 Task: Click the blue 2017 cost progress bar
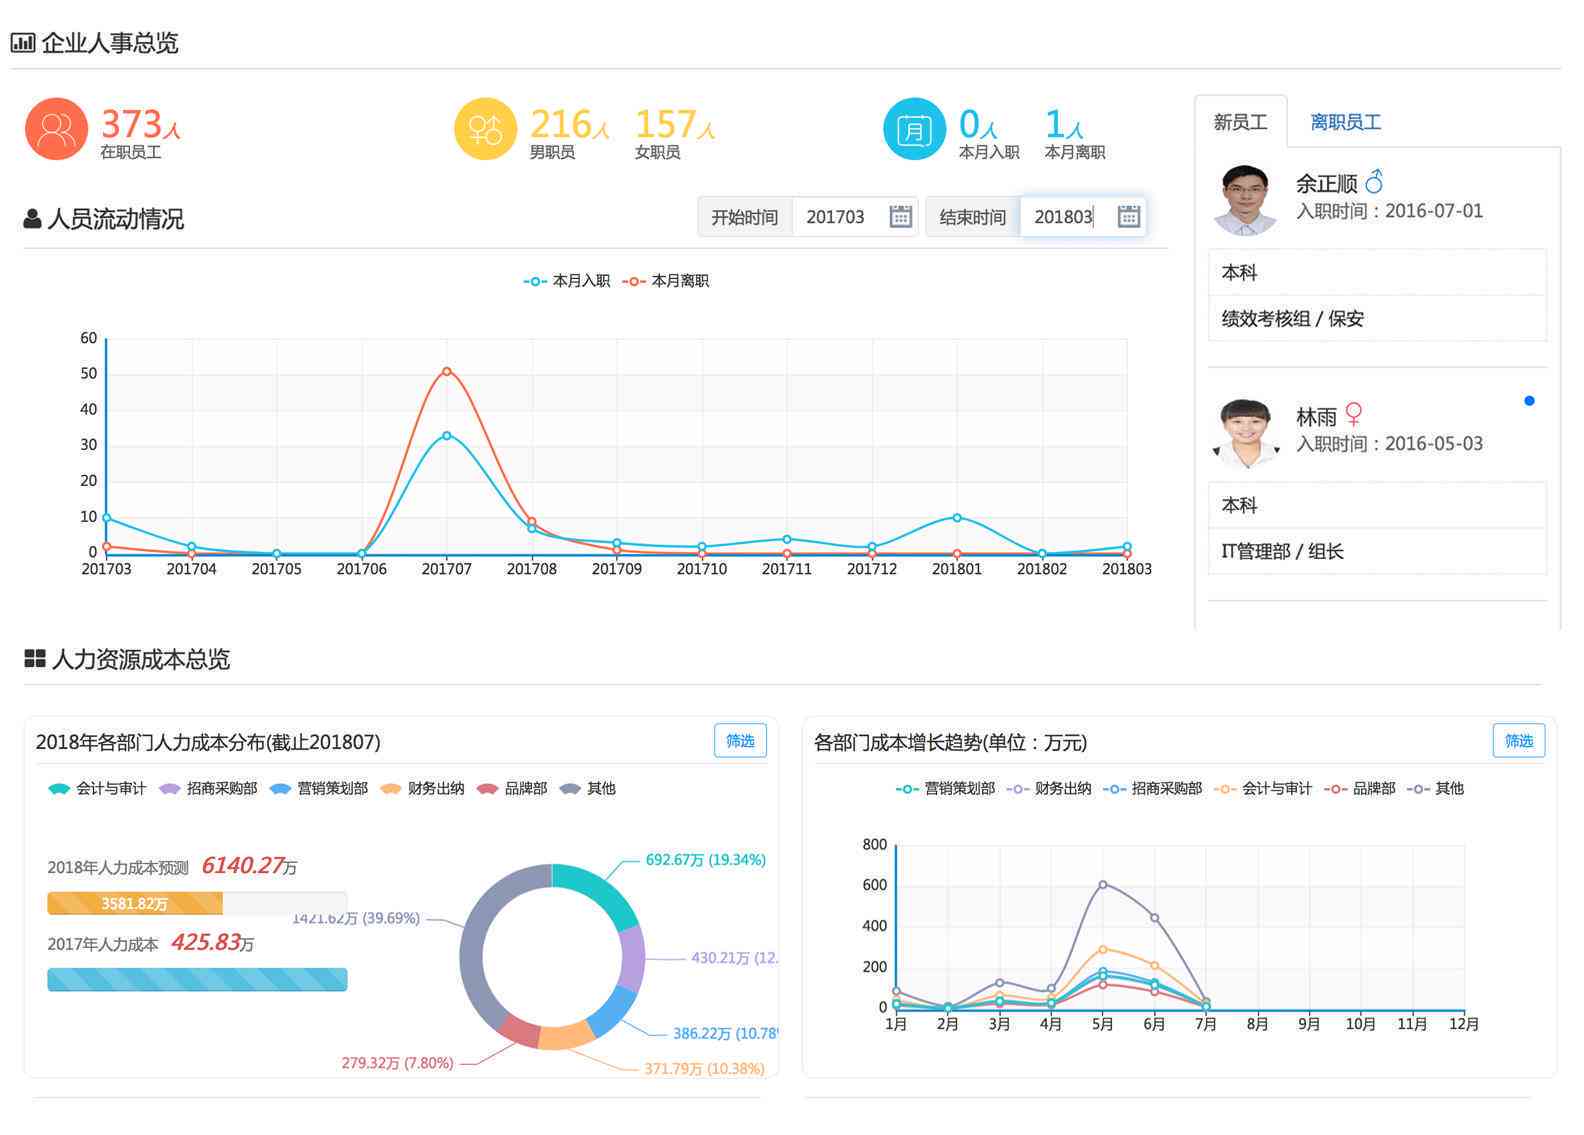click(x=197, y=980)
